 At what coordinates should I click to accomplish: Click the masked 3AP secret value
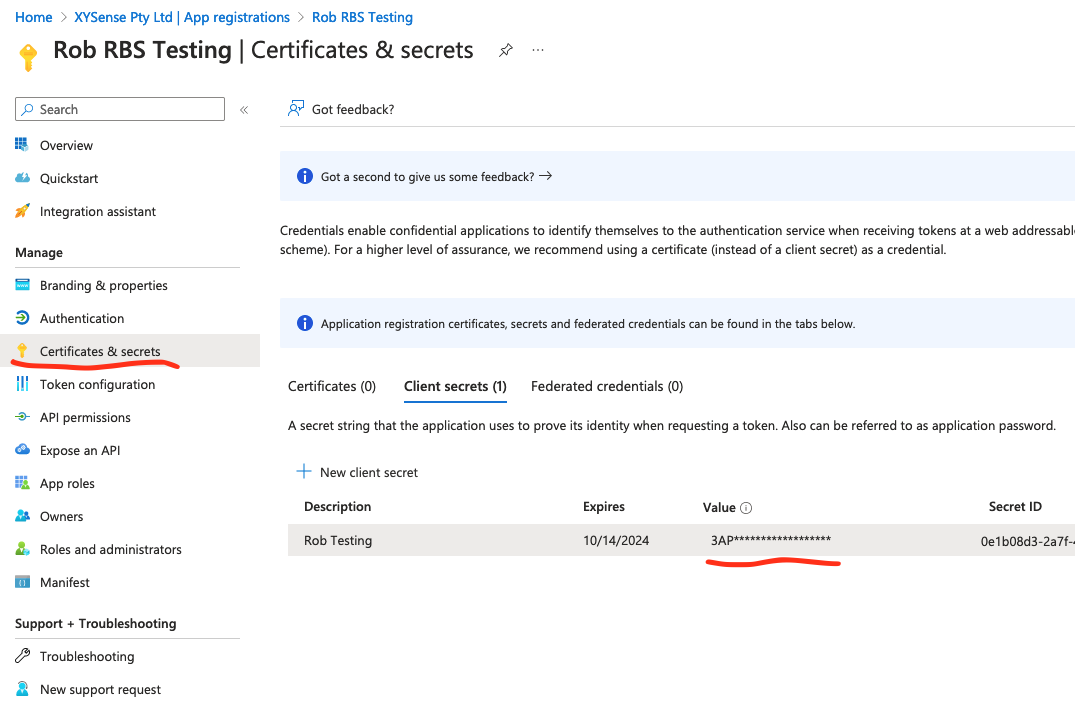click(x=771, y=540)
